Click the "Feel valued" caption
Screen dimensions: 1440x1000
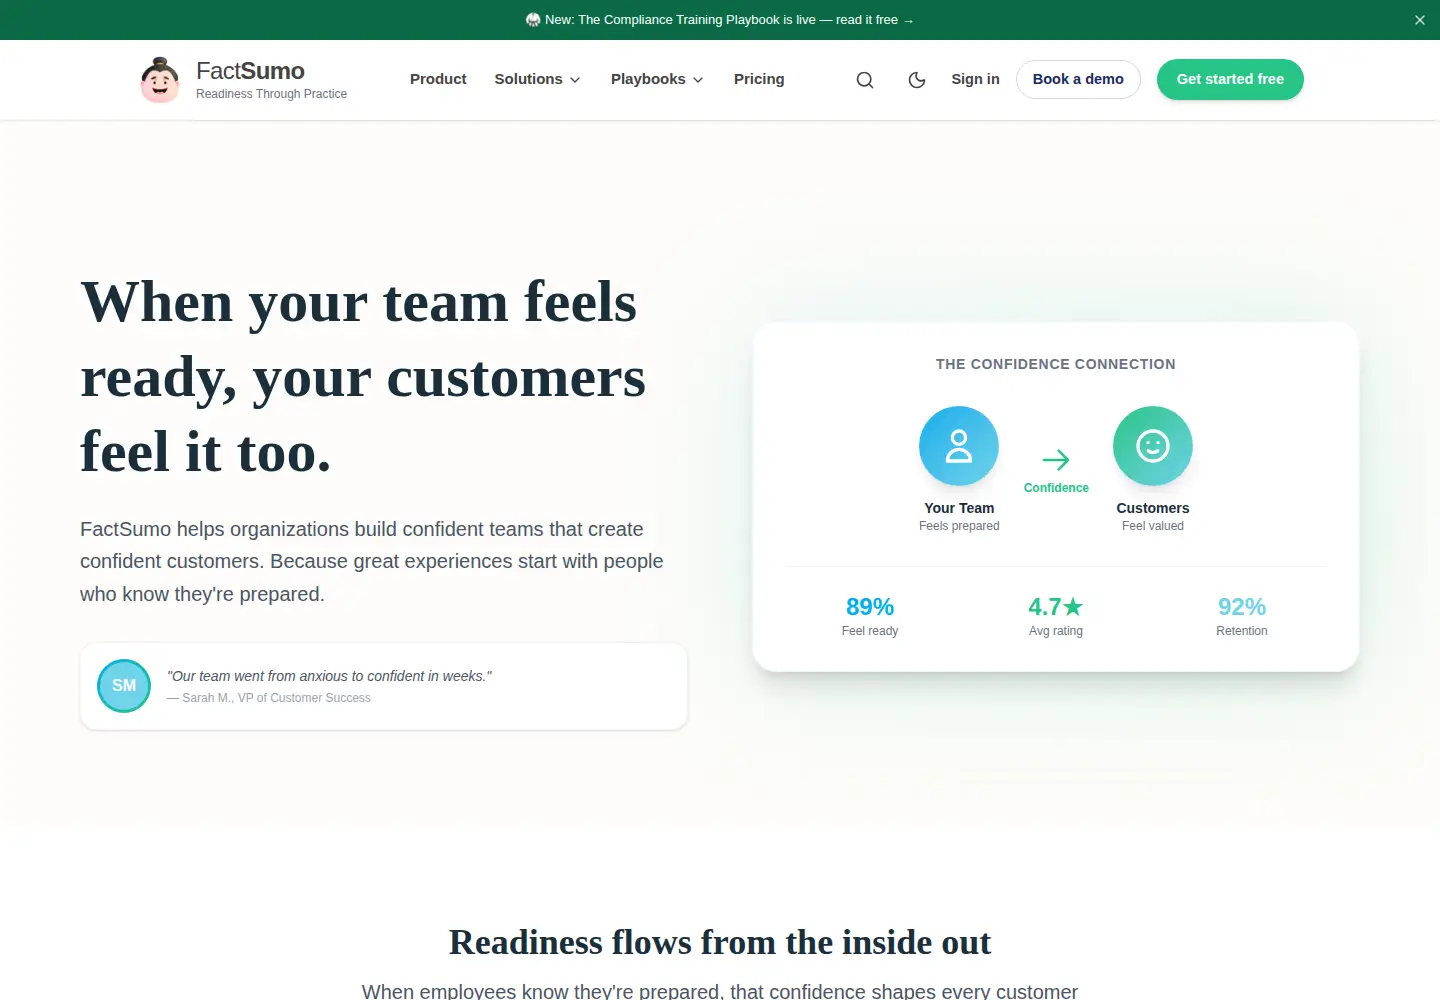tap(1153, 526)
